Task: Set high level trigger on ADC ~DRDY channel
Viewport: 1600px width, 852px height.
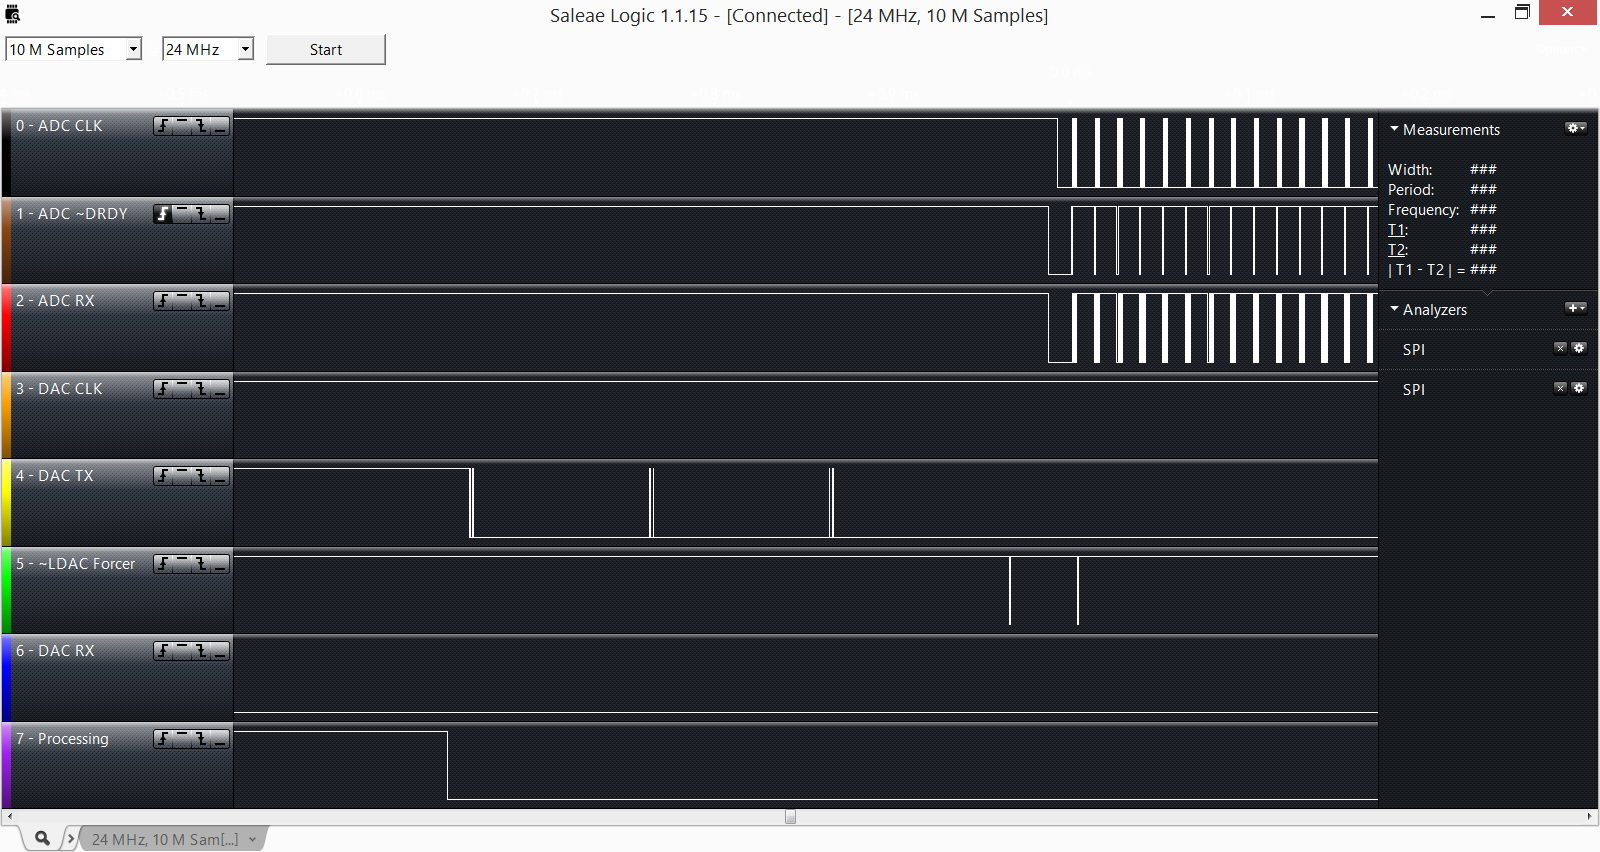Action: click(x=182, y=214)
